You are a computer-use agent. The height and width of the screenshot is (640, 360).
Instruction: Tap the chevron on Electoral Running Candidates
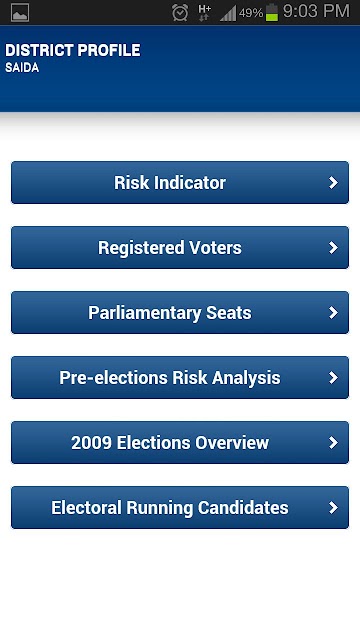(x=333, y=507)
